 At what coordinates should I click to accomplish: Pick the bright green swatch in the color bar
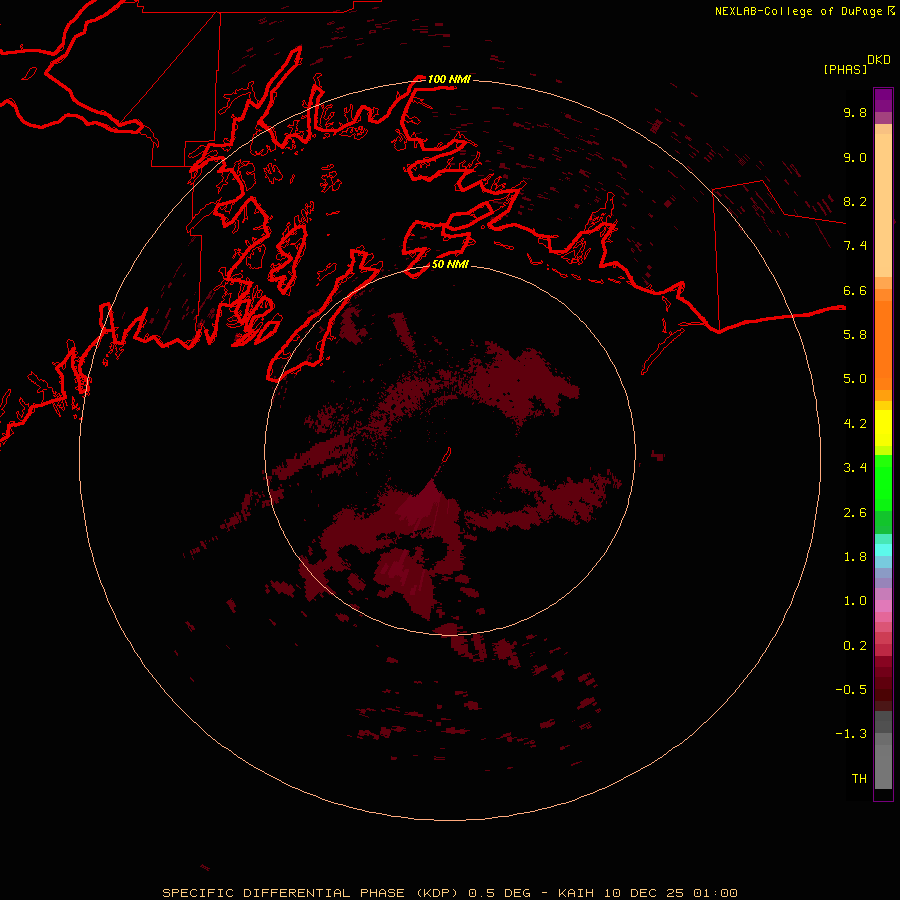point(883,482)
